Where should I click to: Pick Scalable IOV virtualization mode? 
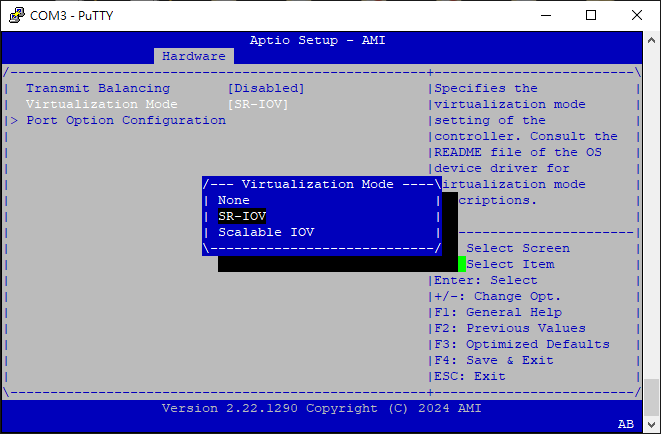266,232
